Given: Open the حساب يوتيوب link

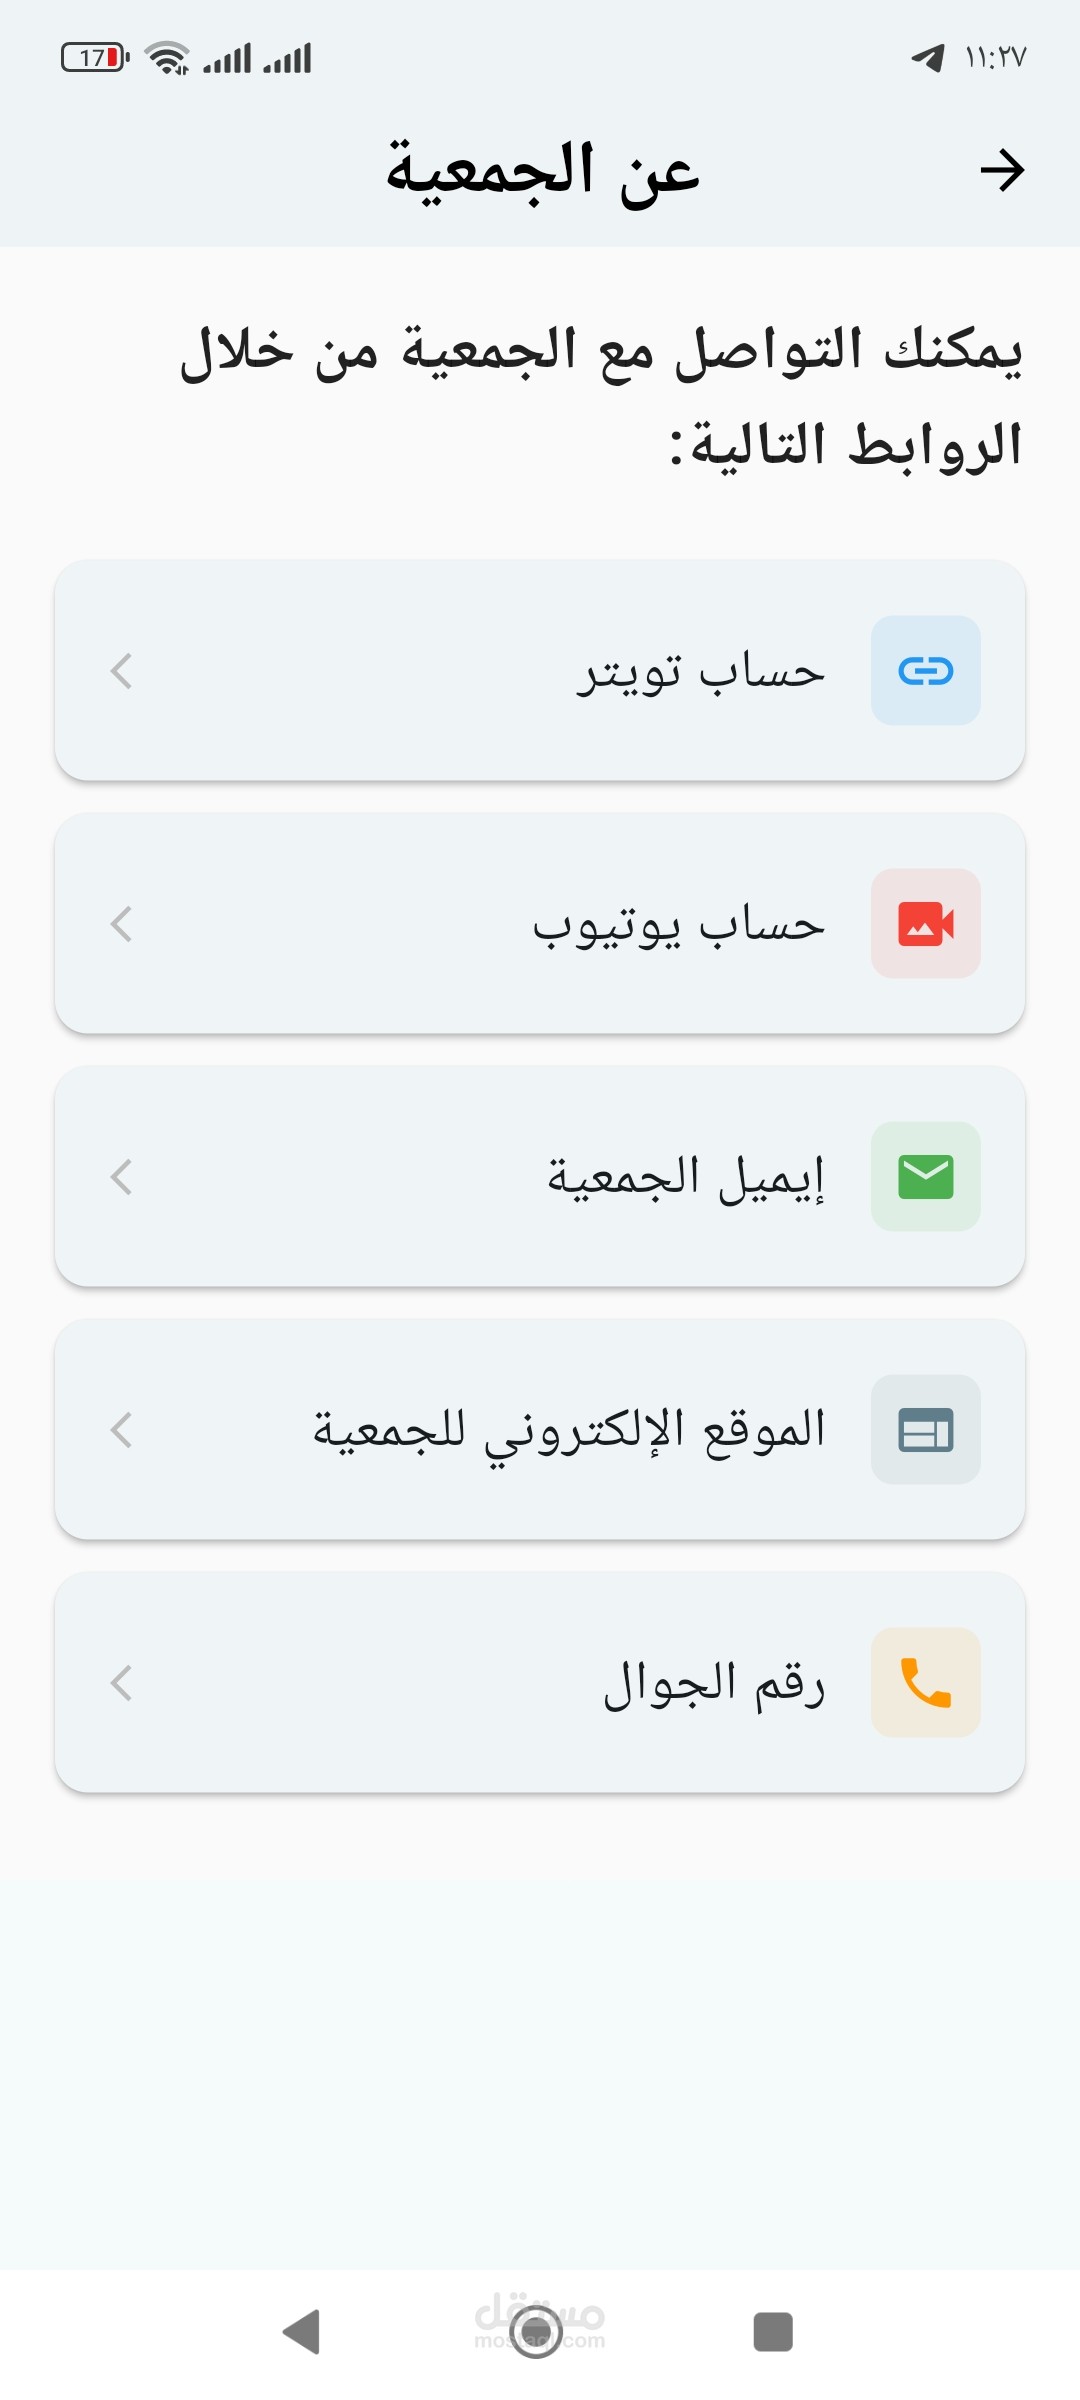Looking at the screenshot, I should pos(678,925).
